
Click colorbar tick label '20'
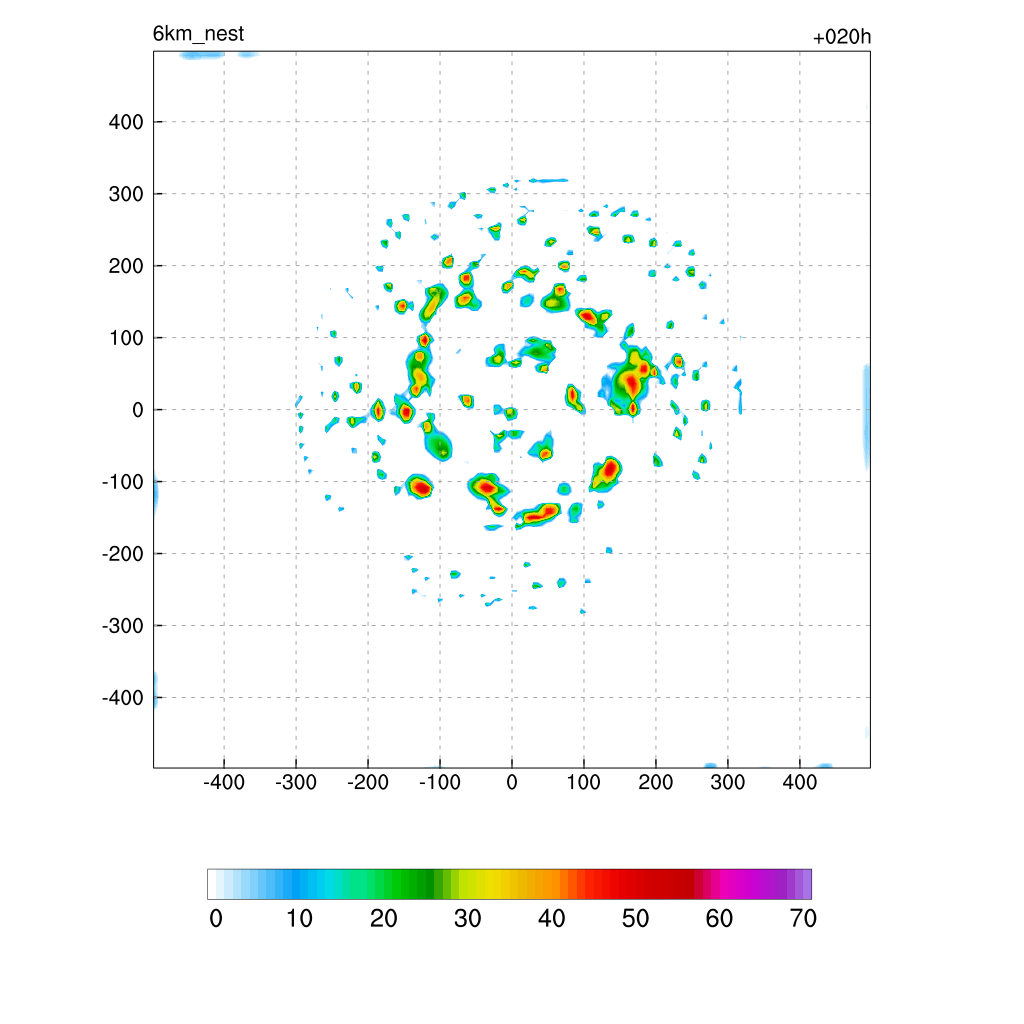click(383, 919)
